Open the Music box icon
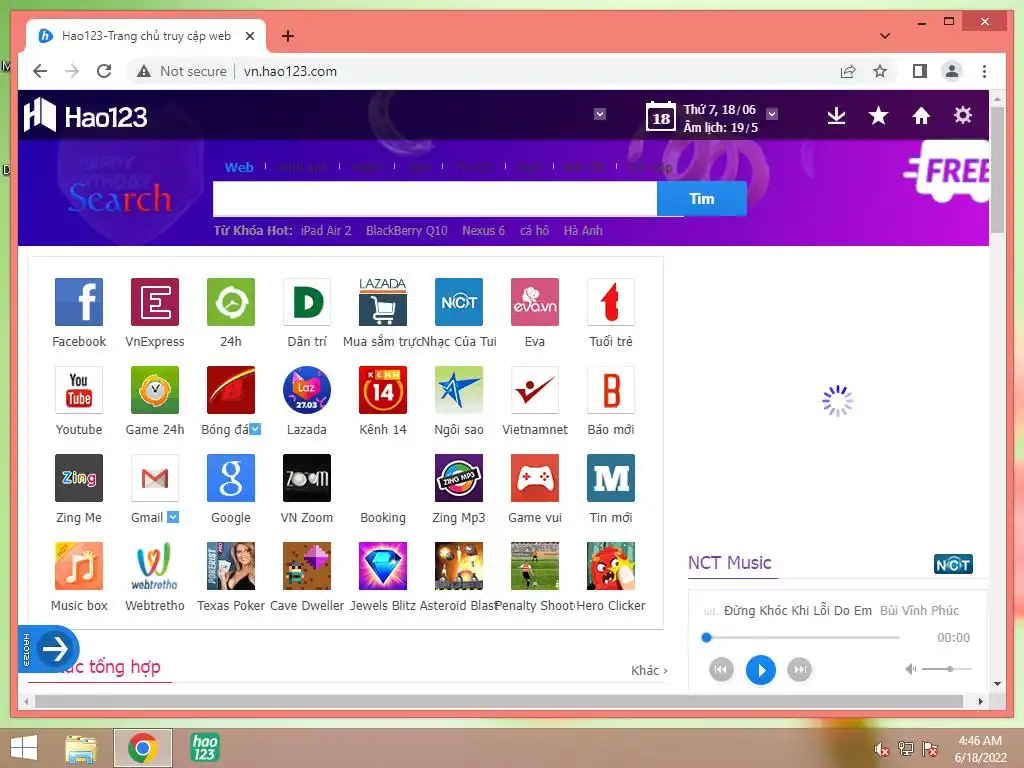This screenshot has width=1024, height=768. click(x=78, y=566)
